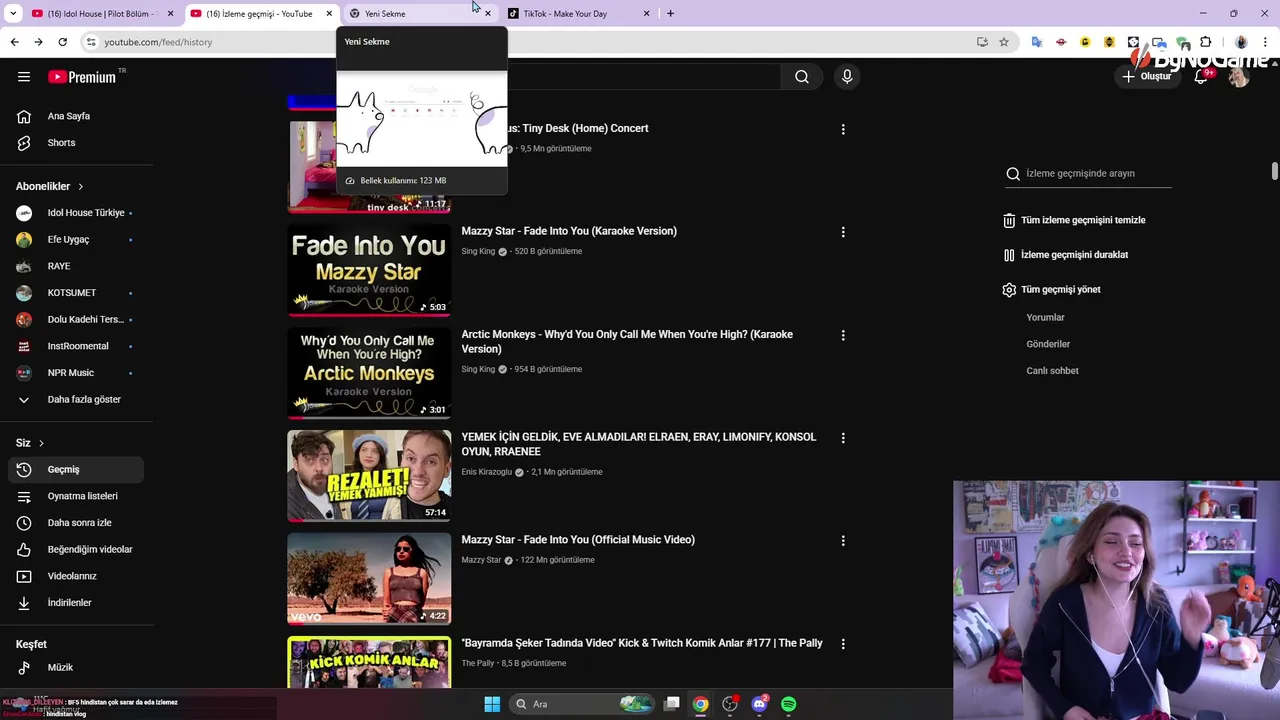Open the YouTube account avatar menu
Screen dimensions: 1280x720
1239,77
